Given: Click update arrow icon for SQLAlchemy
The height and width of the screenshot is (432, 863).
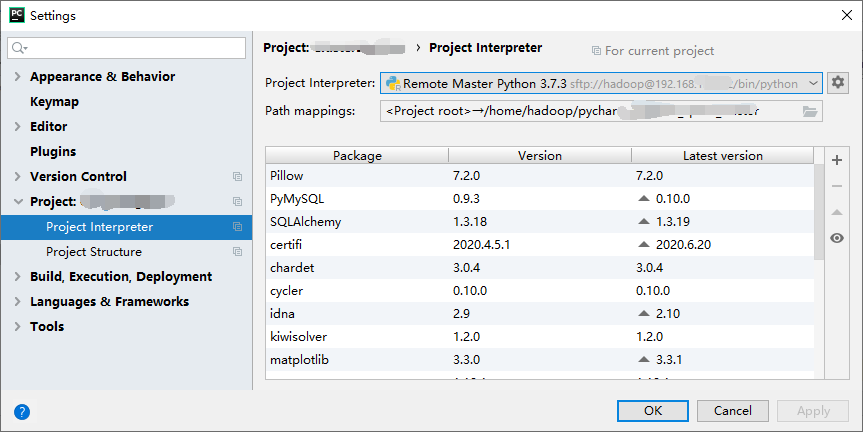Looking at the screenshot, I should [x=643, y=221].
